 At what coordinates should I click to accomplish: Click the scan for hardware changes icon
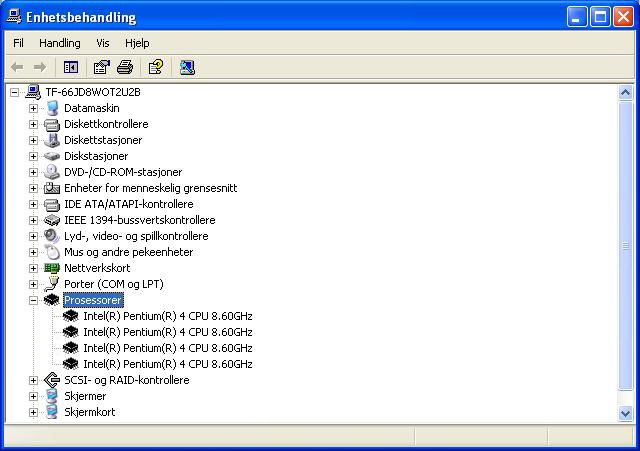pyautogui.click(x=187, y=67)
